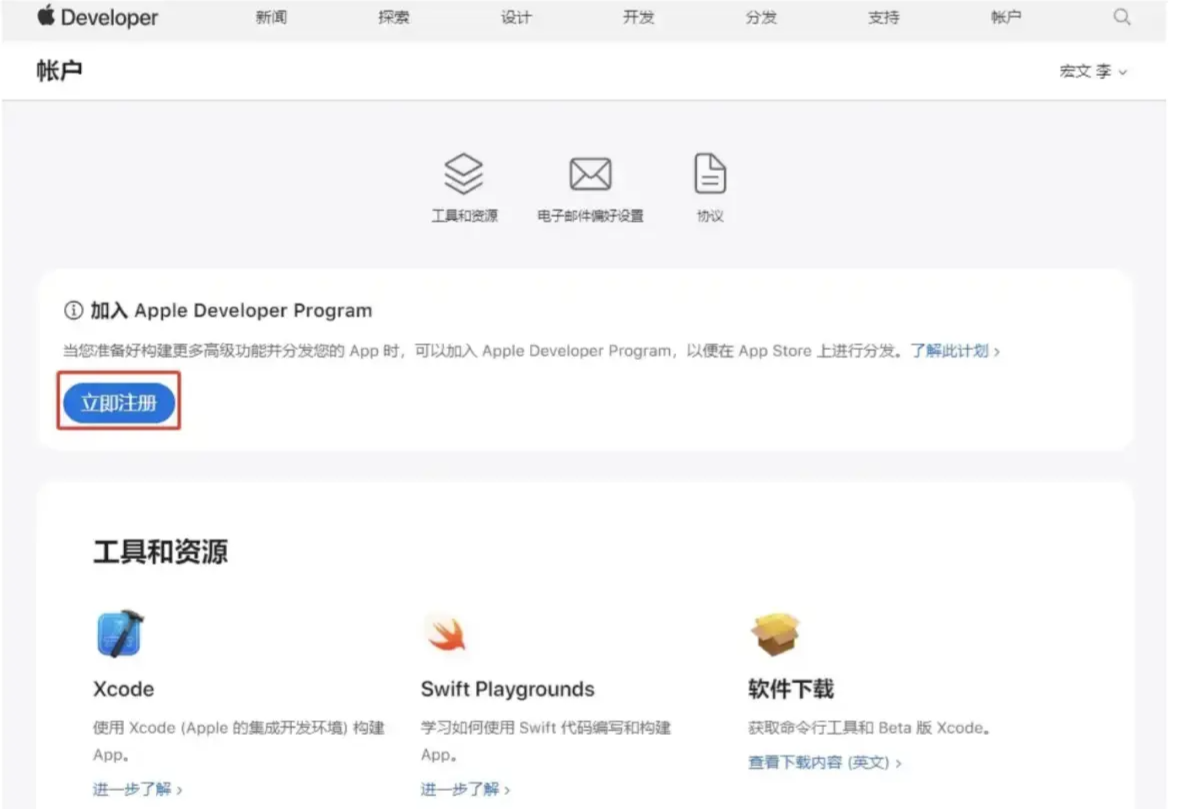
Task: Click the Apple Developer logo
Action: [98, 16]
